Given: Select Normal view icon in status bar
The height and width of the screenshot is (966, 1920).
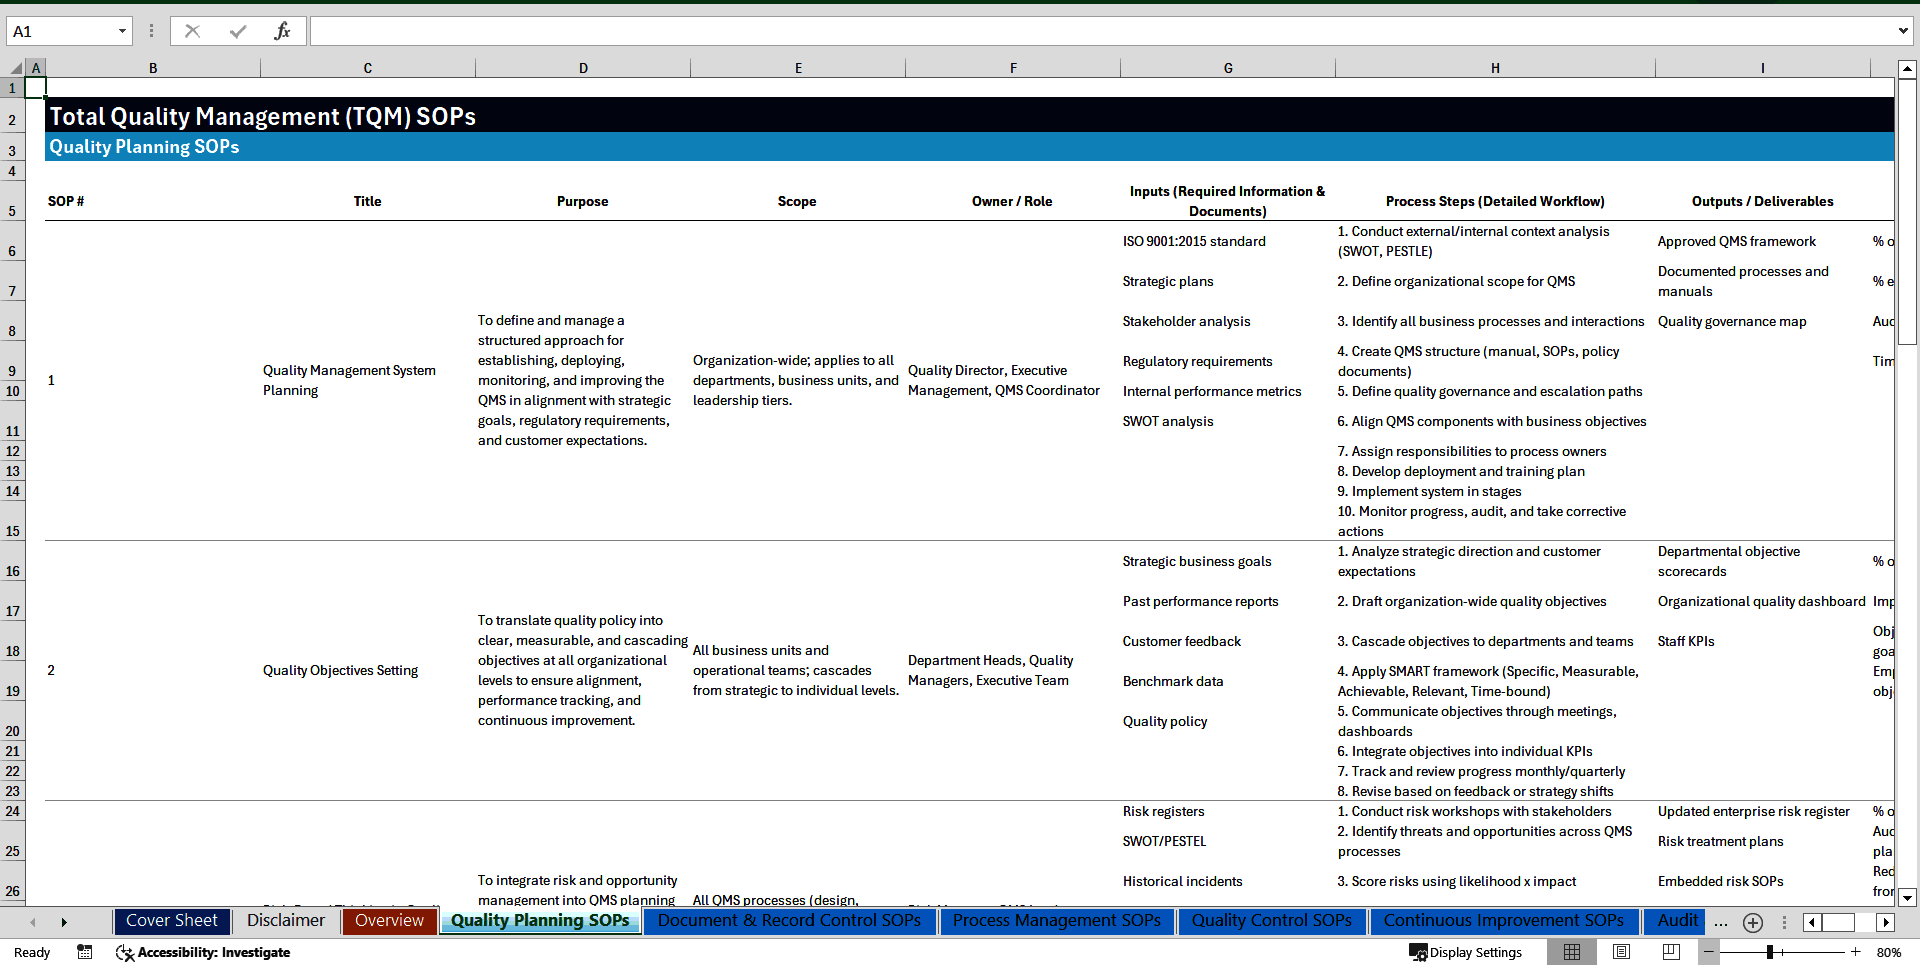Looking at the screenshot, I should 1572,952.
